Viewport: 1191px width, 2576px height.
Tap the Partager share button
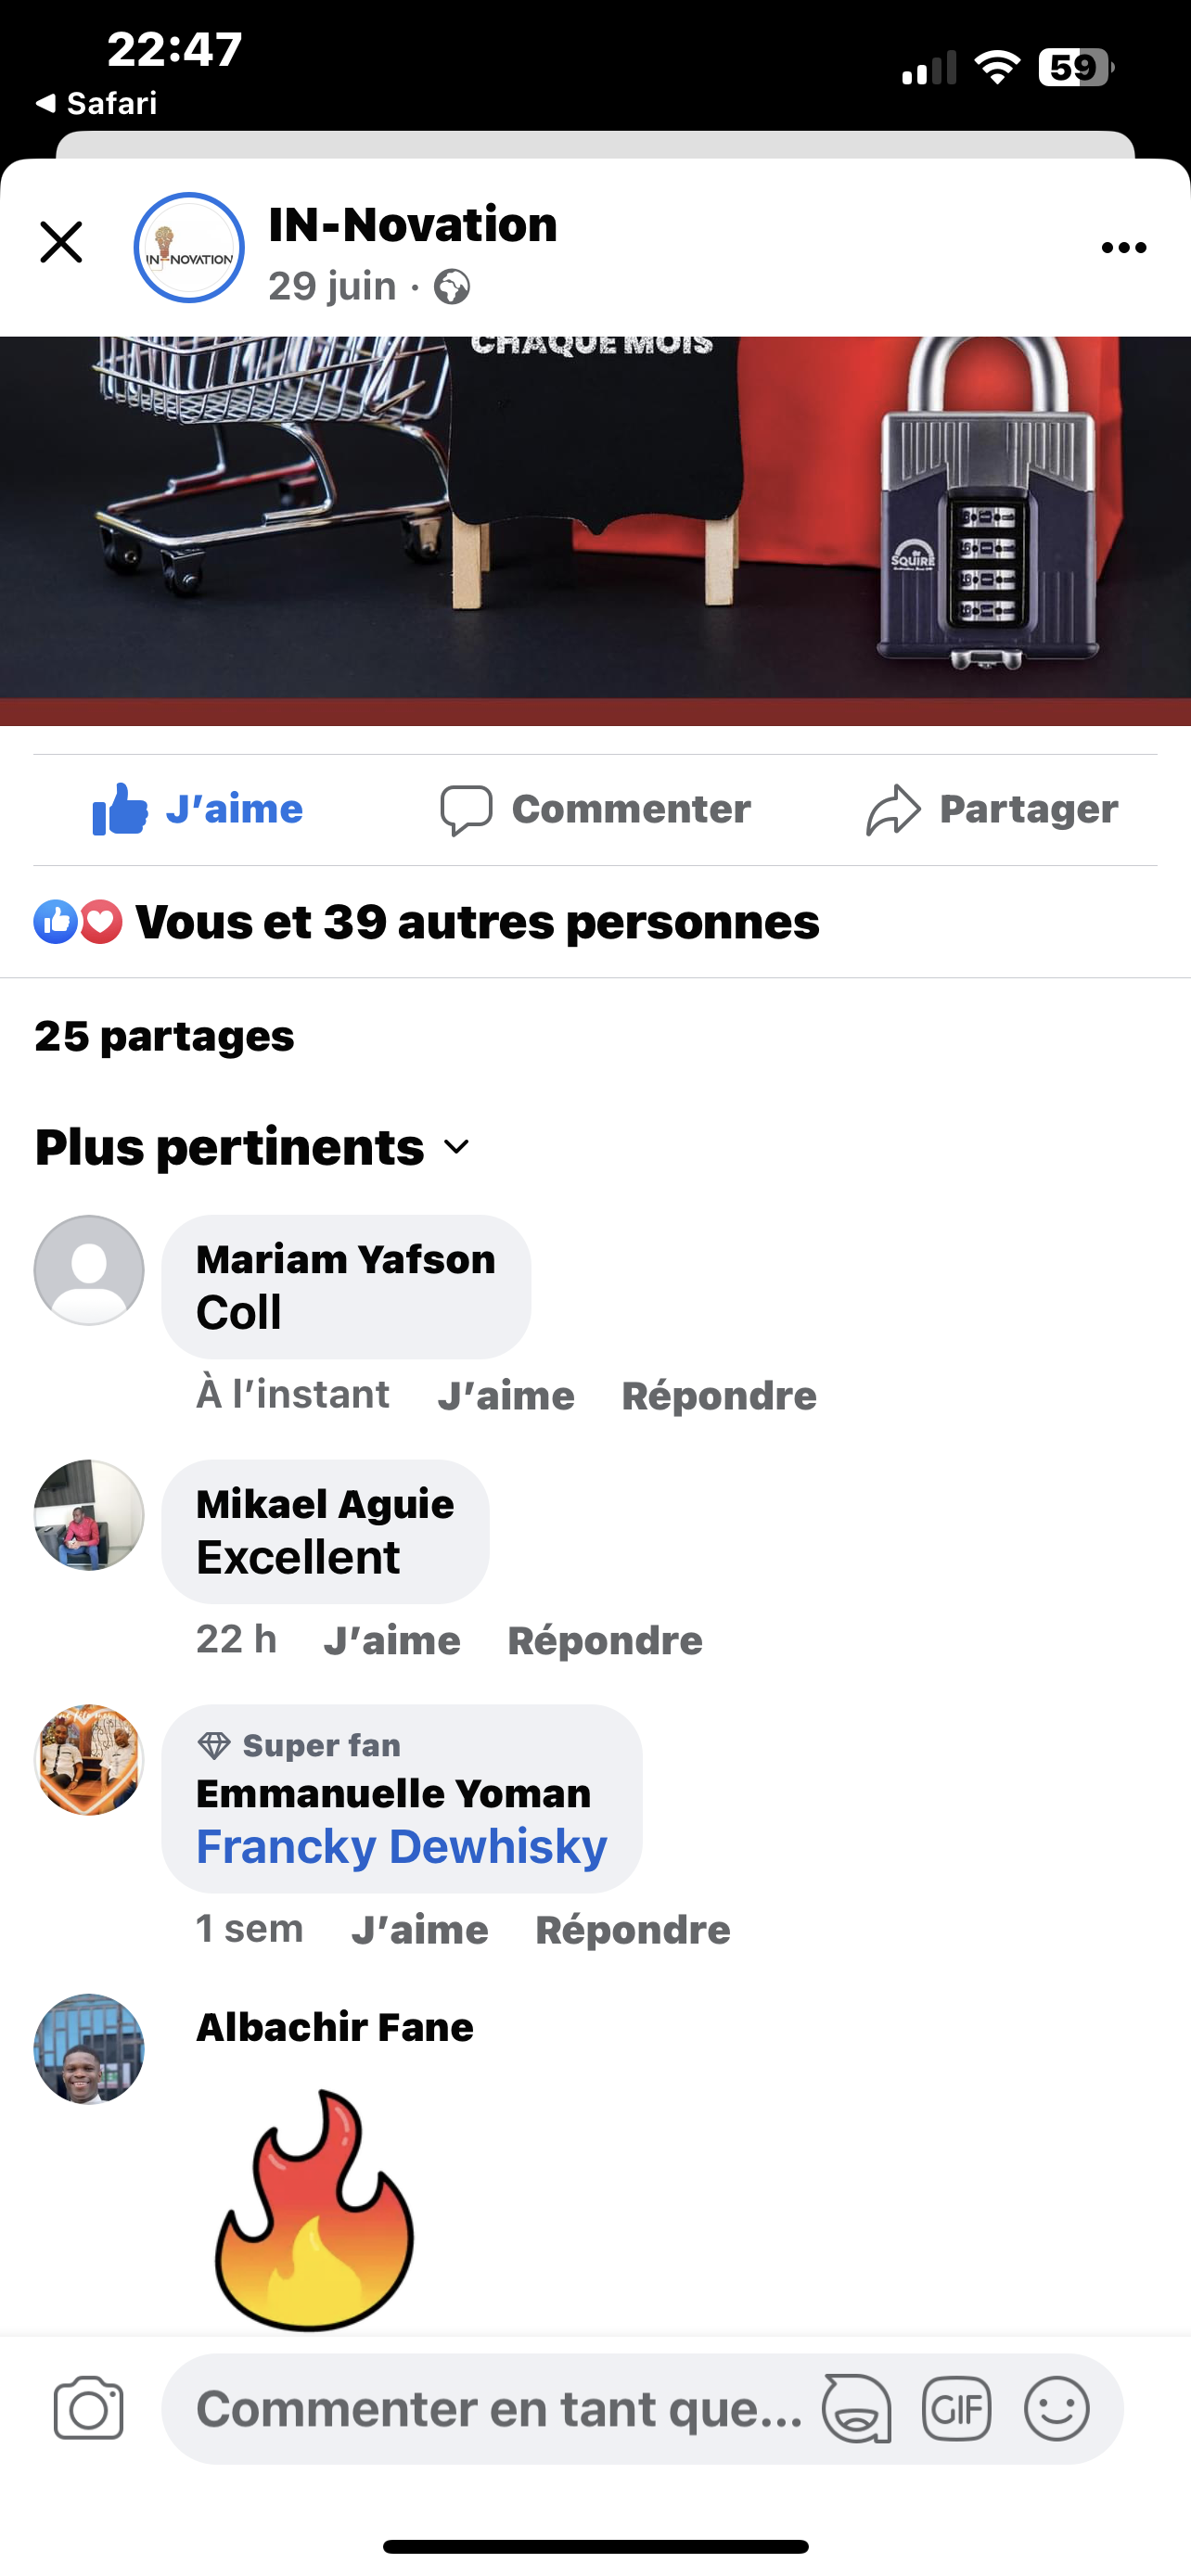coord(992,809)
